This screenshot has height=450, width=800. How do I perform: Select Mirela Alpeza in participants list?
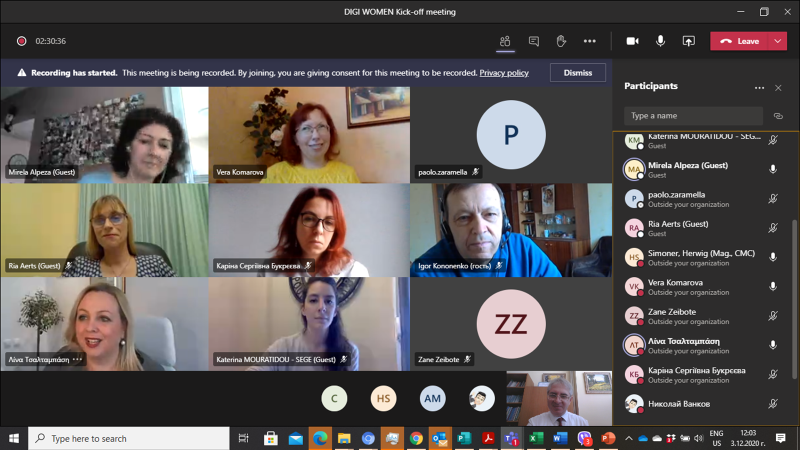(704, 169)
